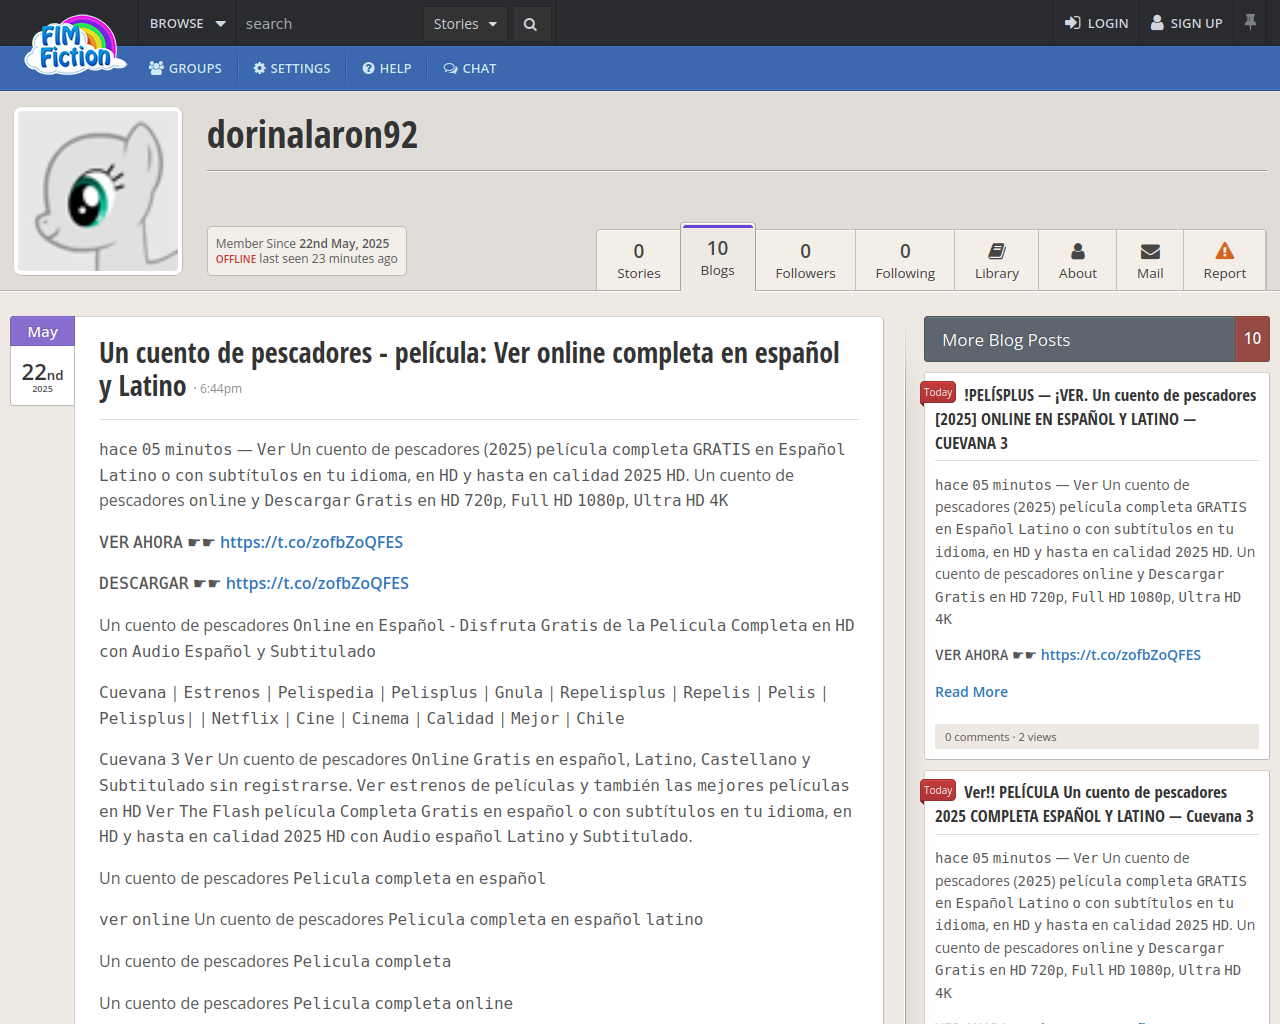
Task: Click the Member Since 22nd May, 2025 text
Action: point(302,243)
